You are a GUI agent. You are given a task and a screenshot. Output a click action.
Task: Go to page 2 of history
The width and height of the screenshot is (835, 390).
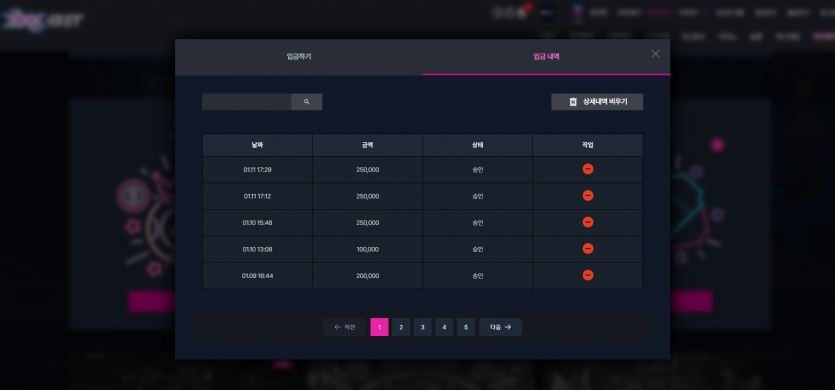pos(401,327)
